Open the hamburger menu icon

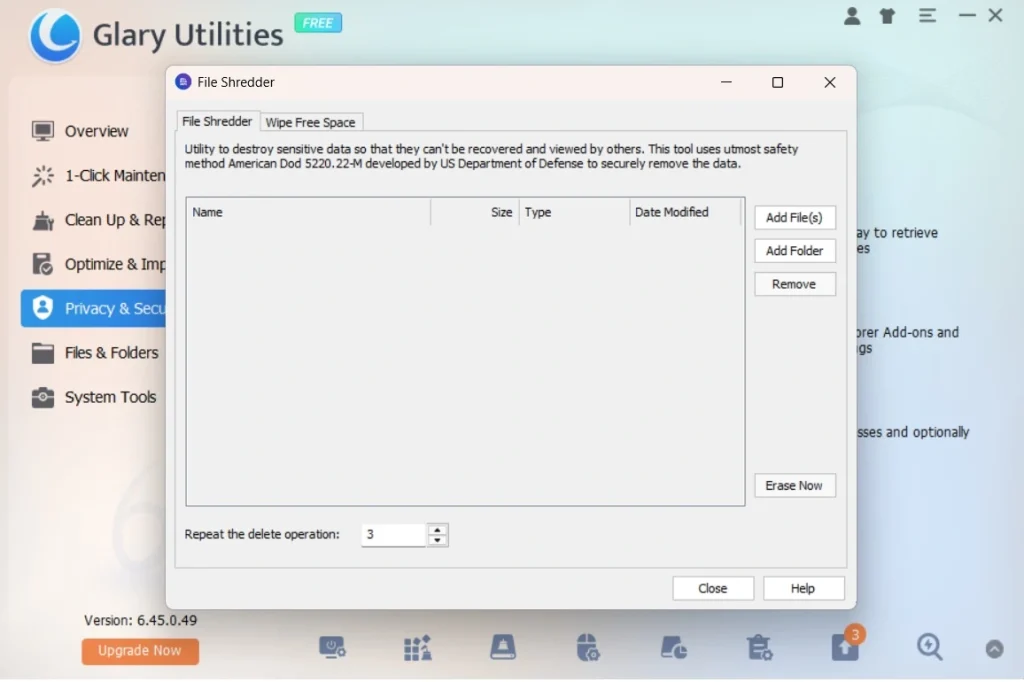pyautogui.click(x=927, y=15)
